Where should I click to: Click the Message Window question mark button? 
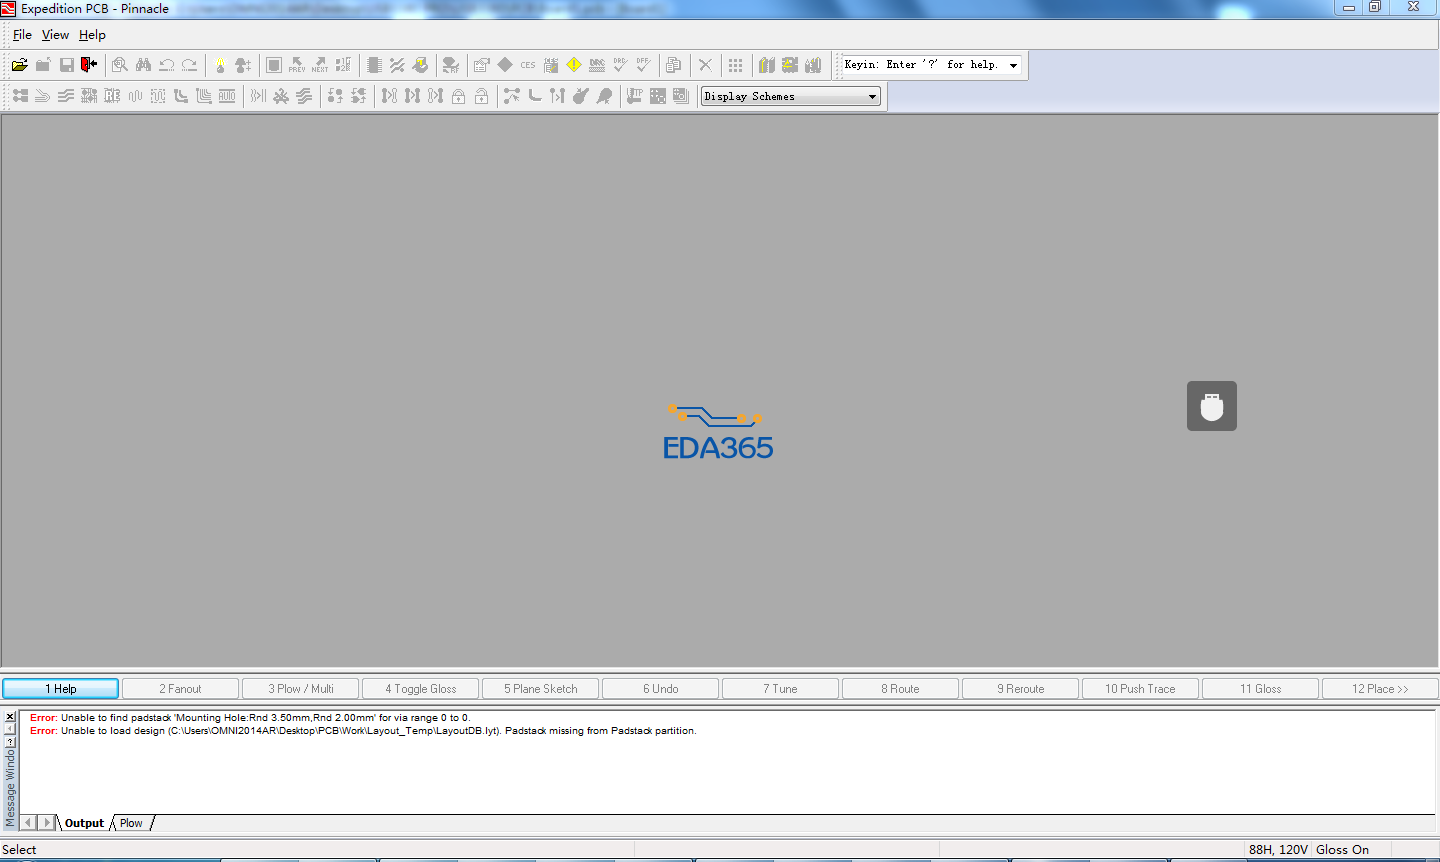(x=10, y=742)
